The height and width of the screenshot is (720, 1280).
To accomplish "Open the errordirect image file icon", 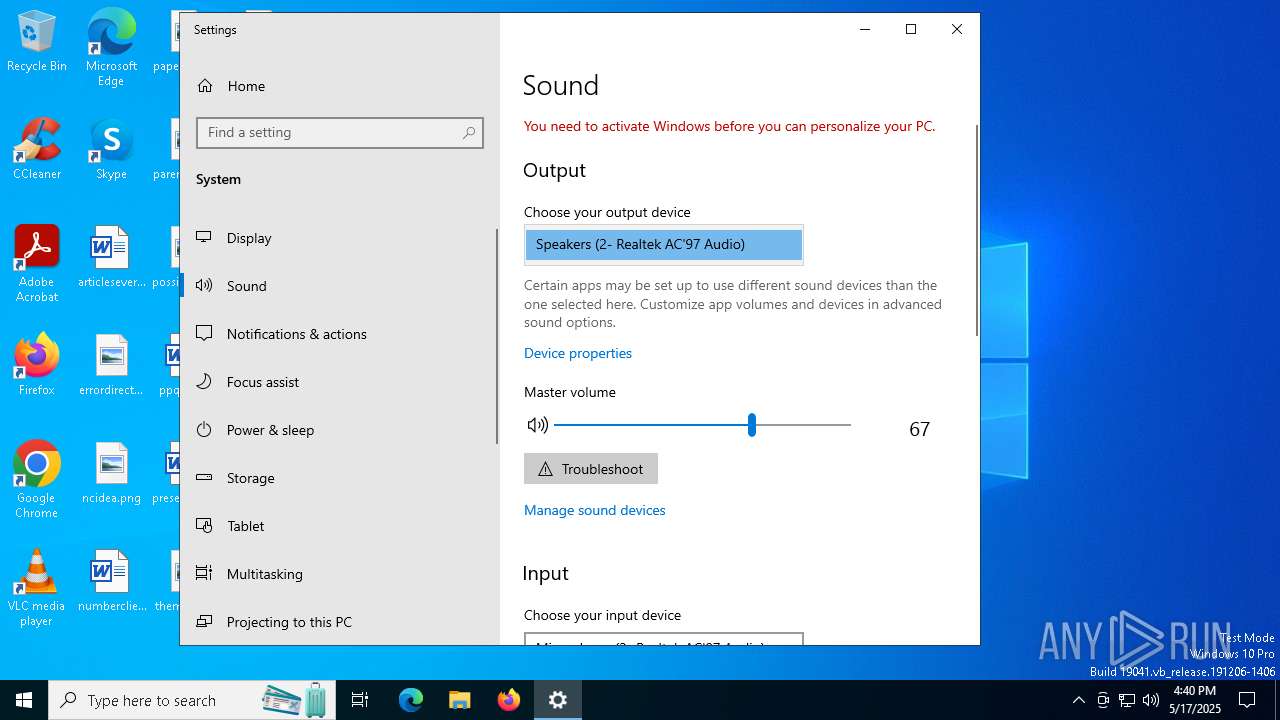I will (111, 365).
